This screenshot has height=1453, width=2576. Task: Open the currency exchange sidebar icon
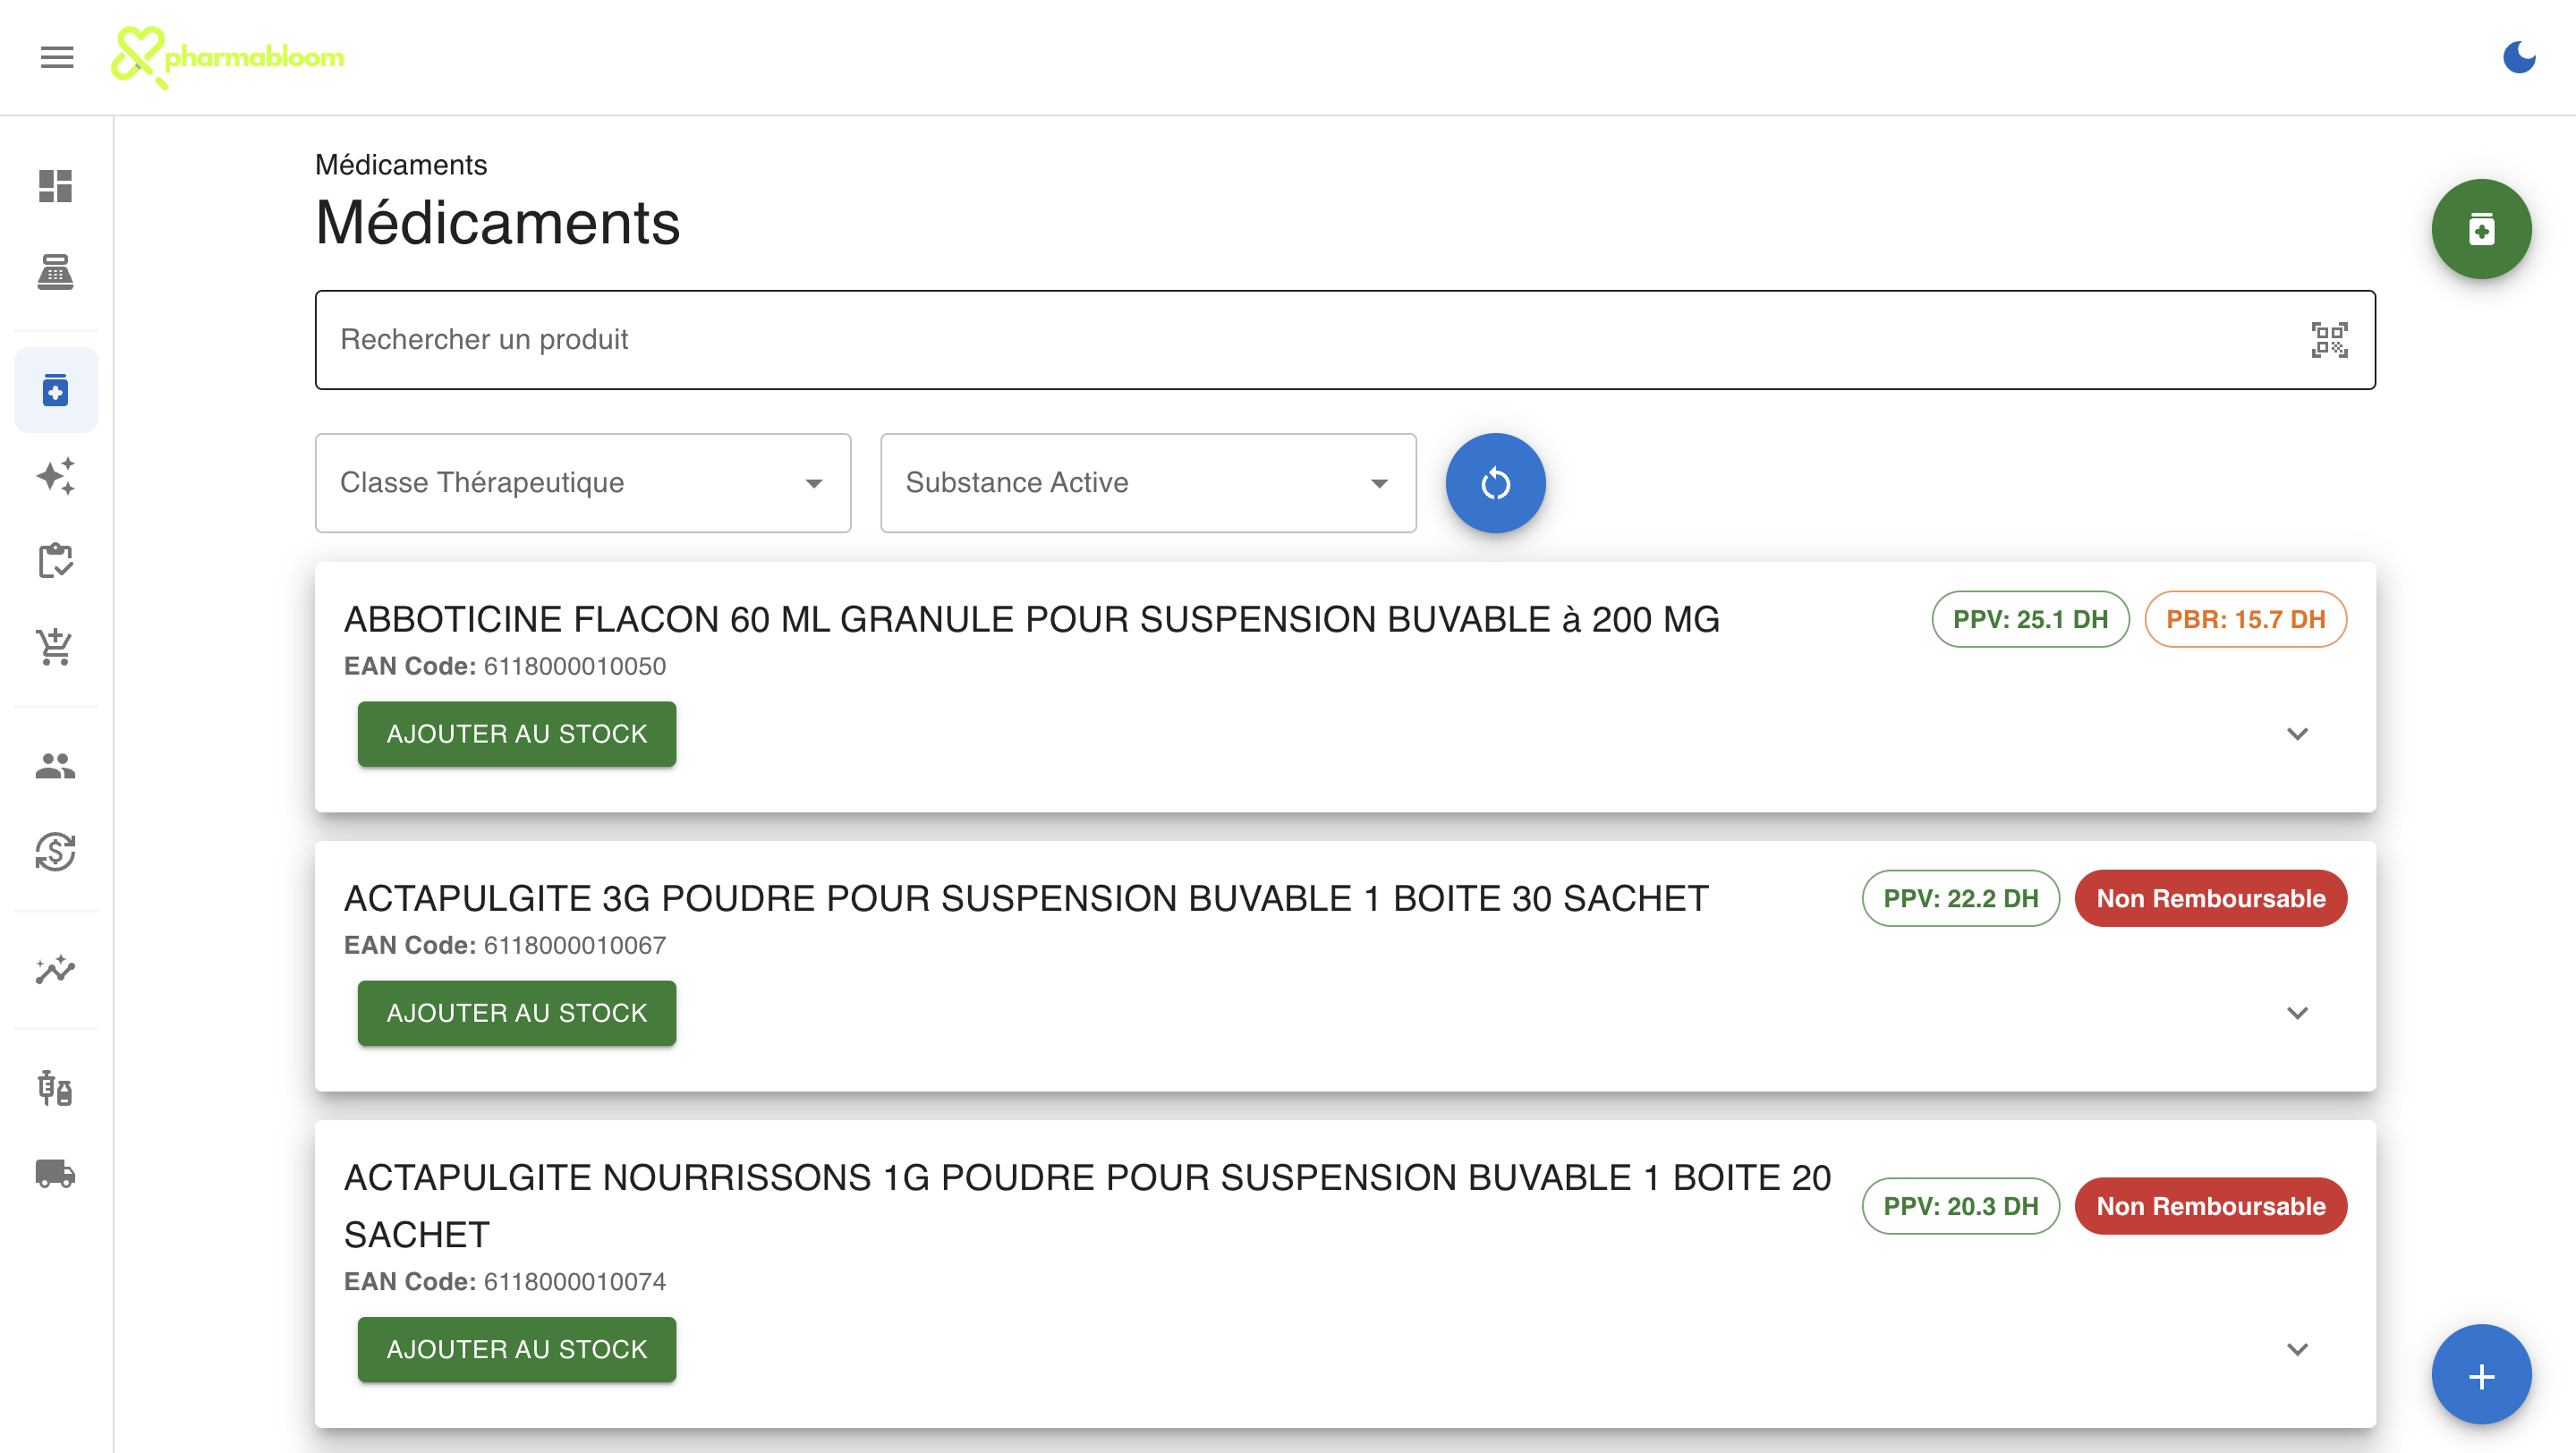[x=56, y=852]
